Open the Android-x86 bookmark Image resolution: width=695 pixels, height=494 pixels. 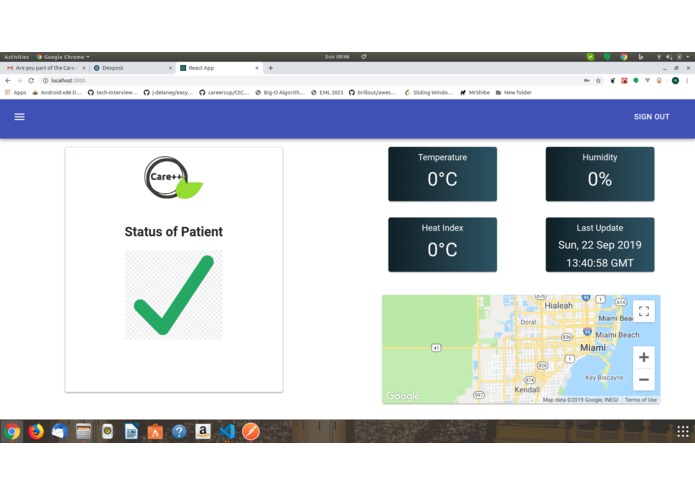click(x=57, y=93)
